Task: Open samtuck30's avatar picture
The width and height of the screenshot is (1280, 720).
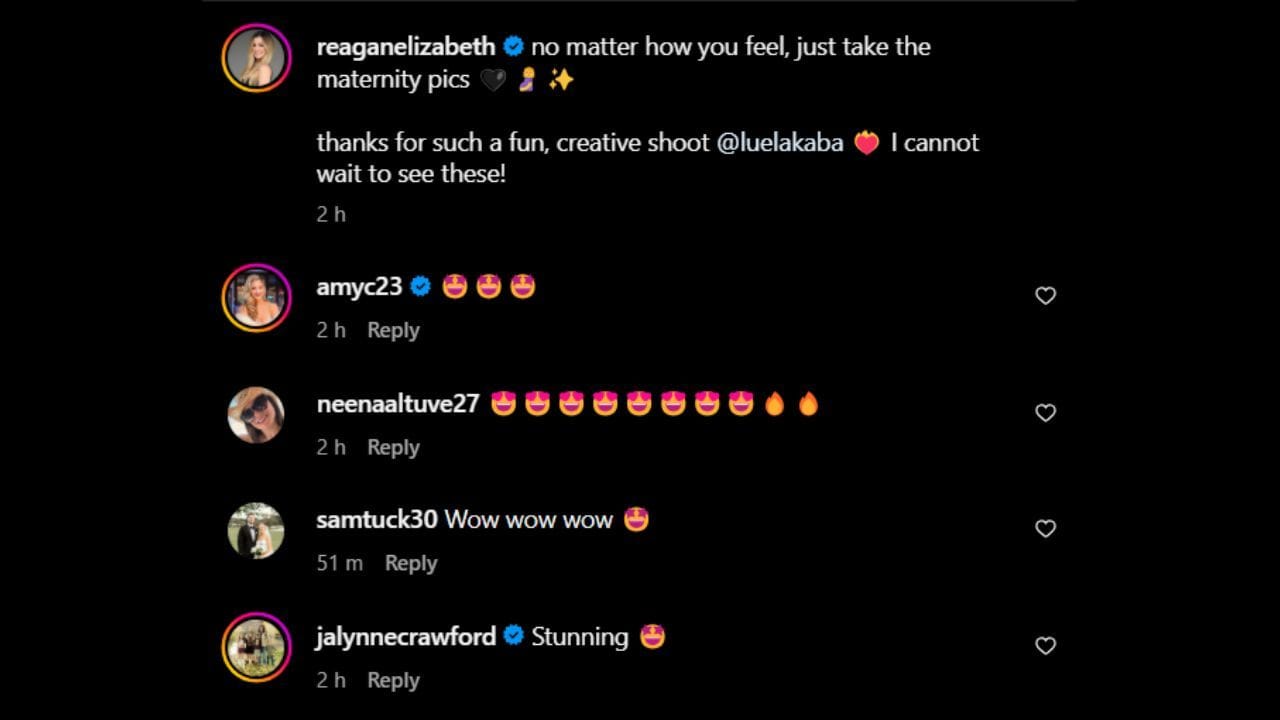Action: (x=256, y=530)
